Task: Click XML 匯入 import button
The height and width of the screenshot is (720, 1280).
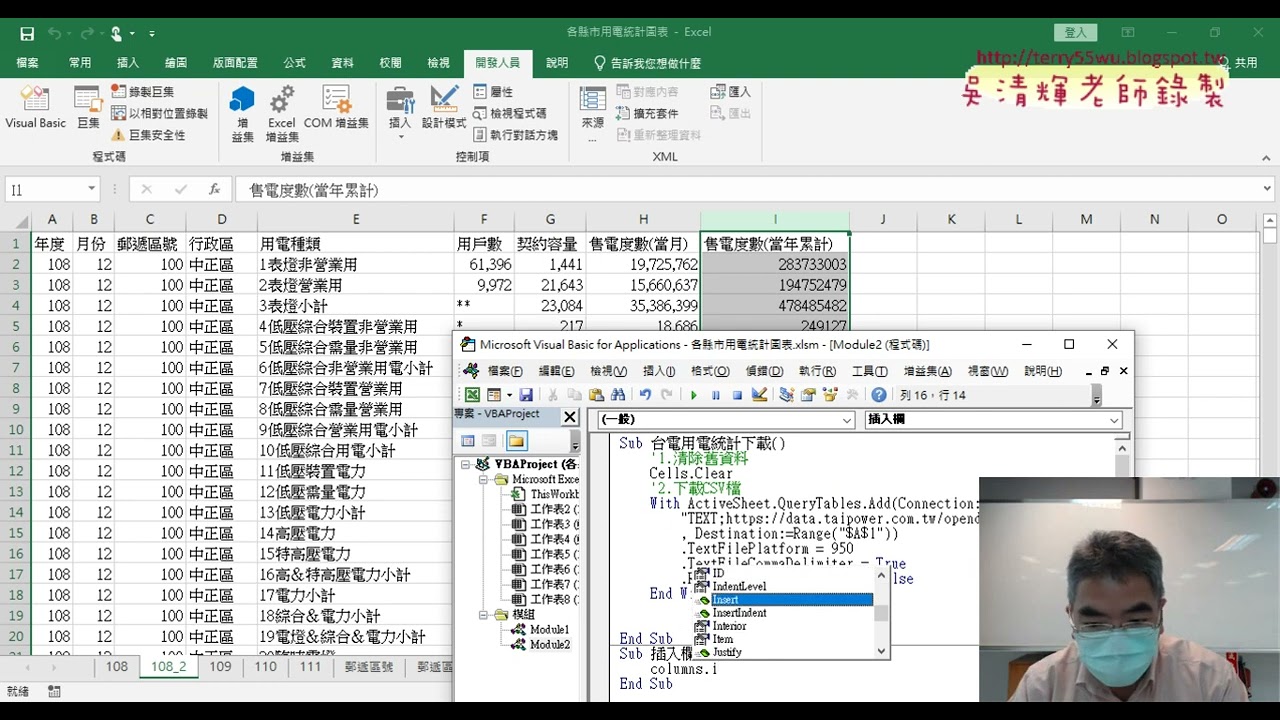Action: [730, 92]
